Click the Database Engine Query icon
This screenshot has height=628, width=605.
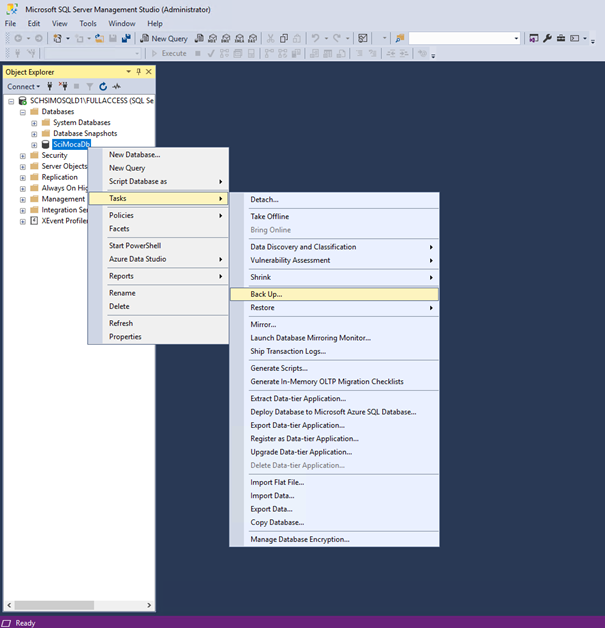pyautogui.click(x=199, y=38)
